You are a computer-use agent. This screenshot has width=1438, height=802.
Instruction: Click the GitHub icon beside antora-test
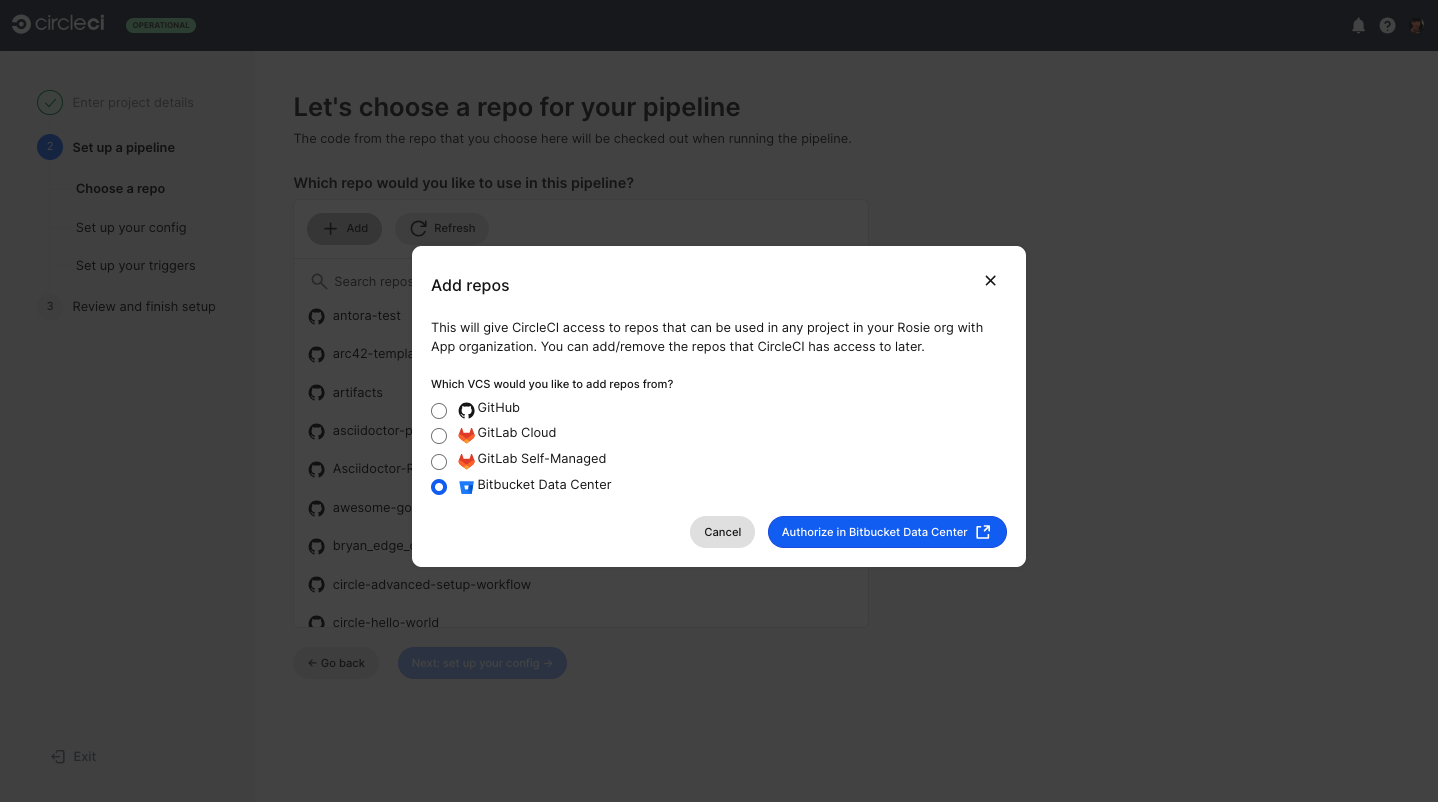316,316
